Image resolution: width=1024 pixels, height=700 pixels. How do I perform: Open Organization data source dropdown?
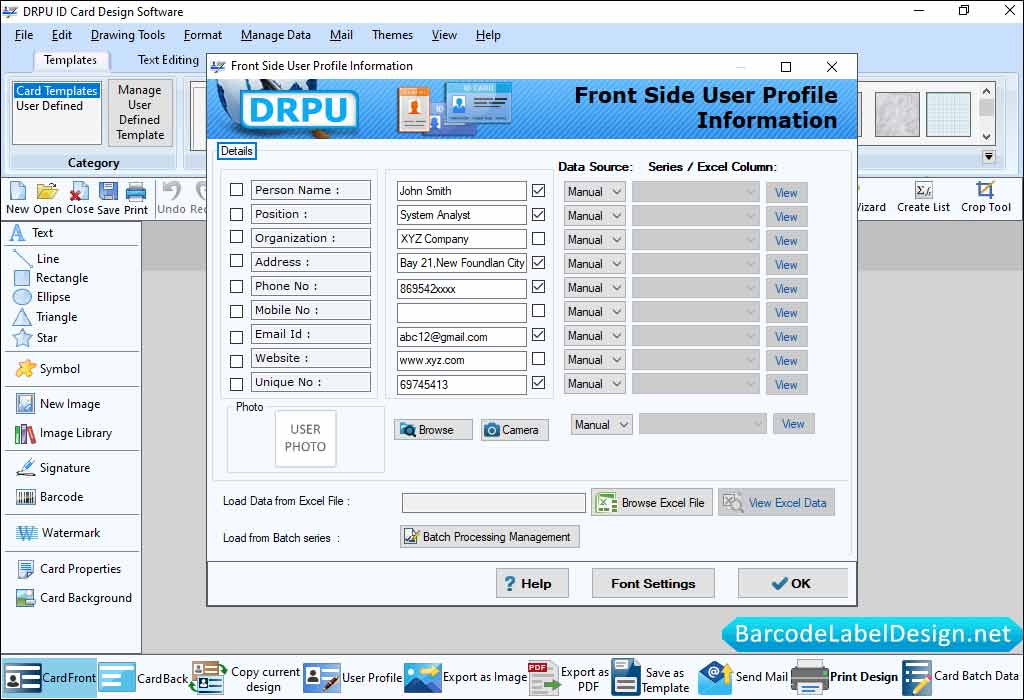point(594,240)
